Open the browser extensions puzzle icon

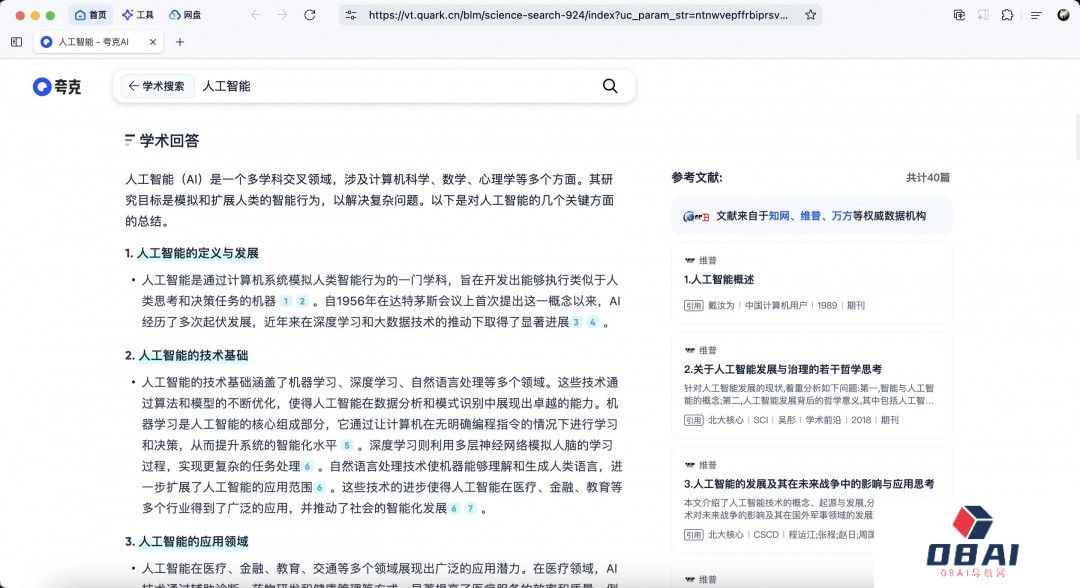1007,15
